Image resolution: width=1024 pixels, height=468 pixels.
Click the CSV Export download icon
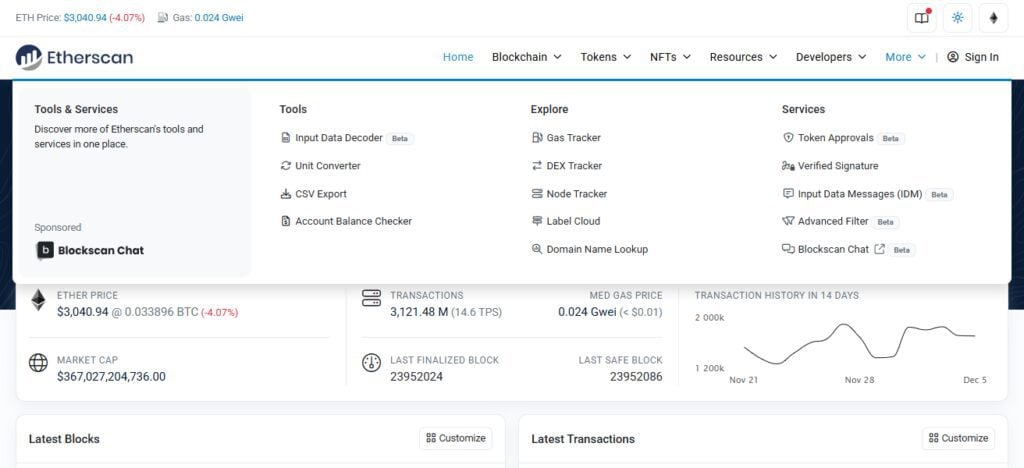point(285,194)
